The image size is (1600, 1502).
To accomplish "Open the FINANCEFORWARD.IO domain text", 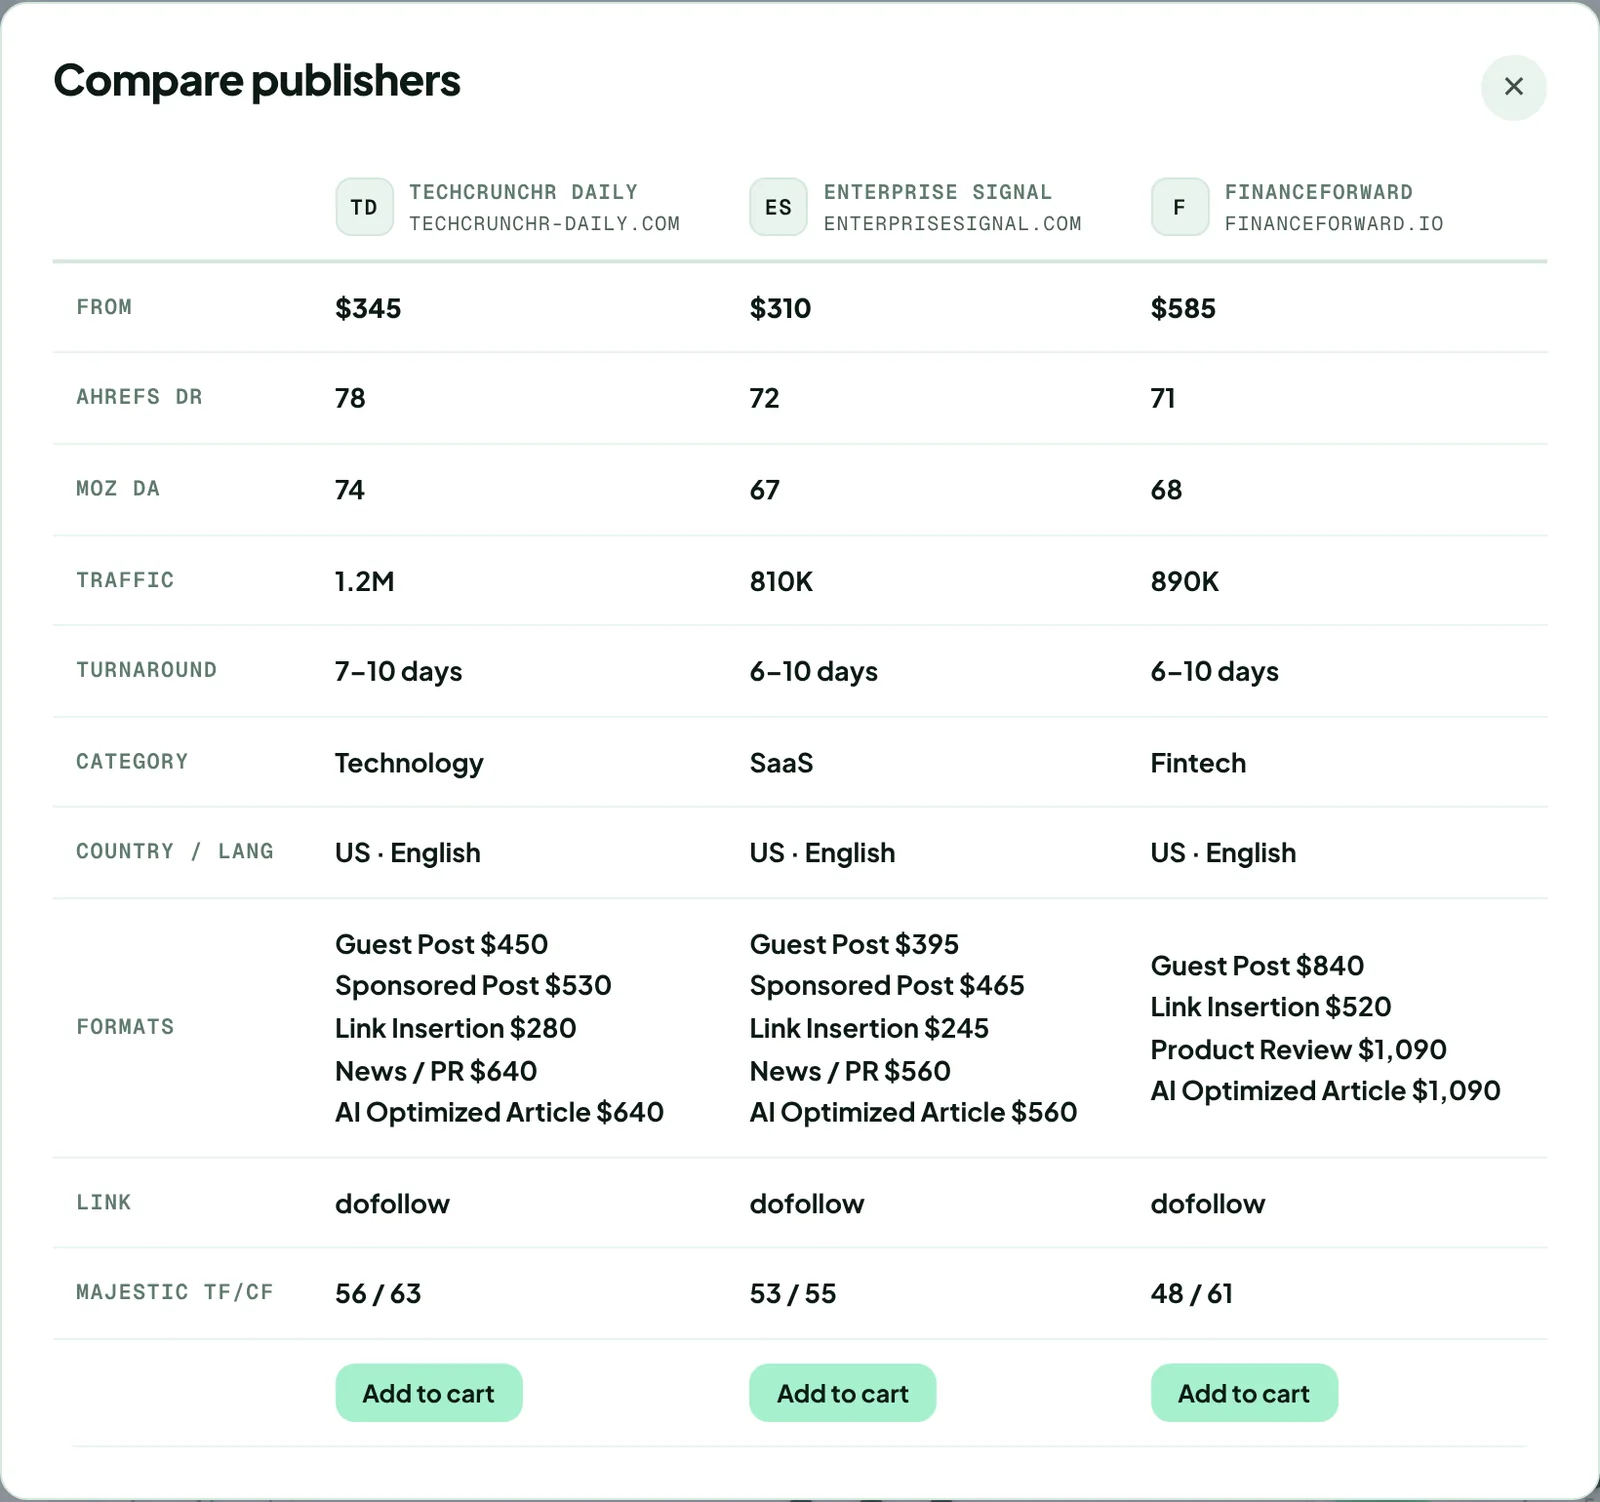I will click(1334, 224).
